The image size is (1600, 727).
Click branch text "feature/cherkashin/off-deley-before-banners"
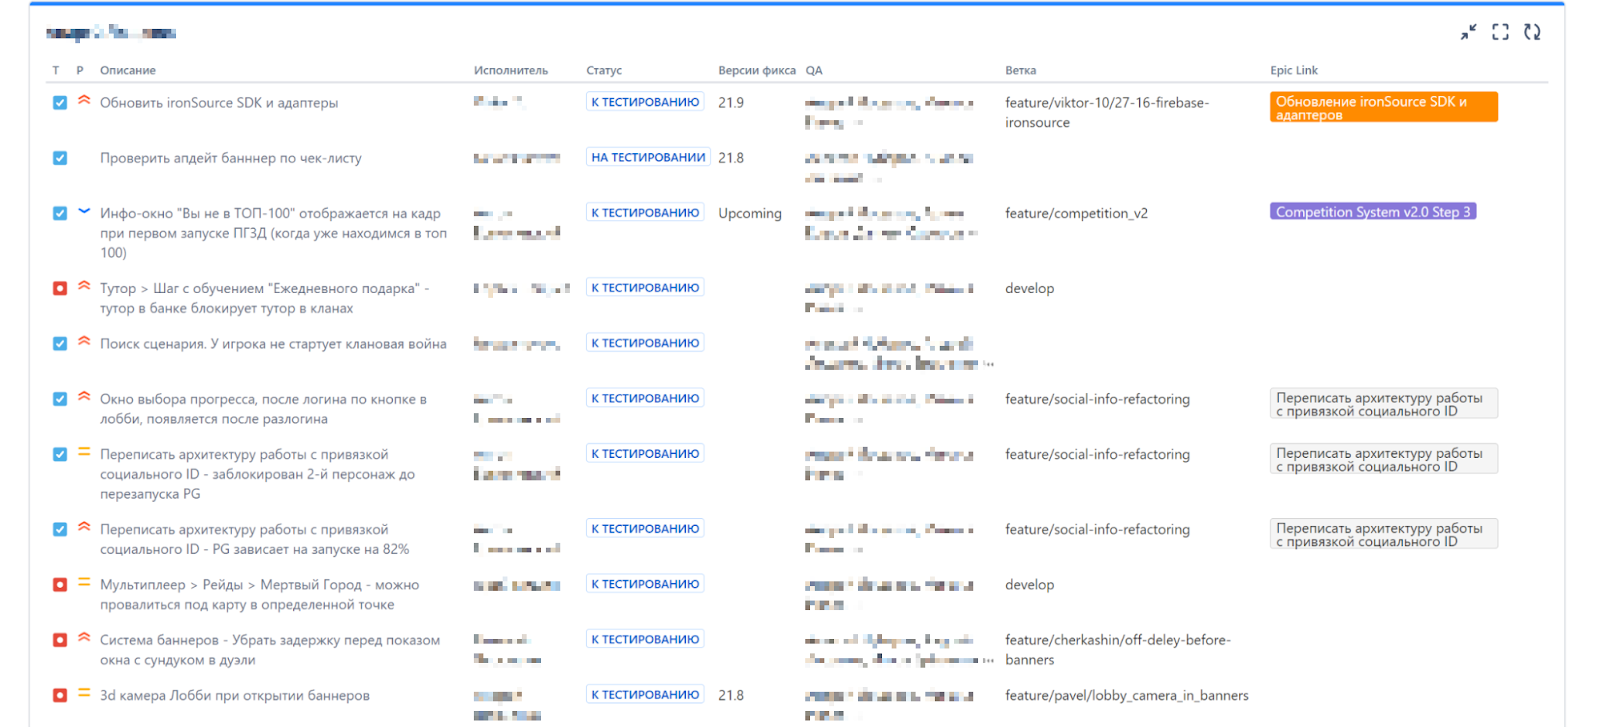[x=1118, y=650]
